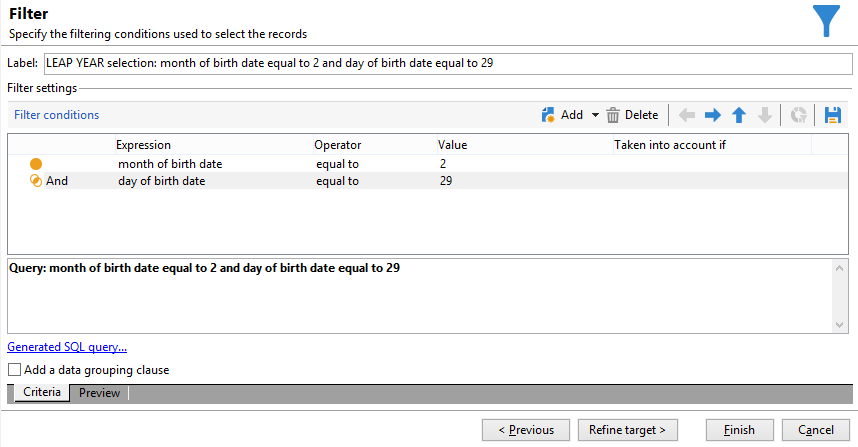
Task: Enable Add a data grouping clause
Action: pos(15,370)
